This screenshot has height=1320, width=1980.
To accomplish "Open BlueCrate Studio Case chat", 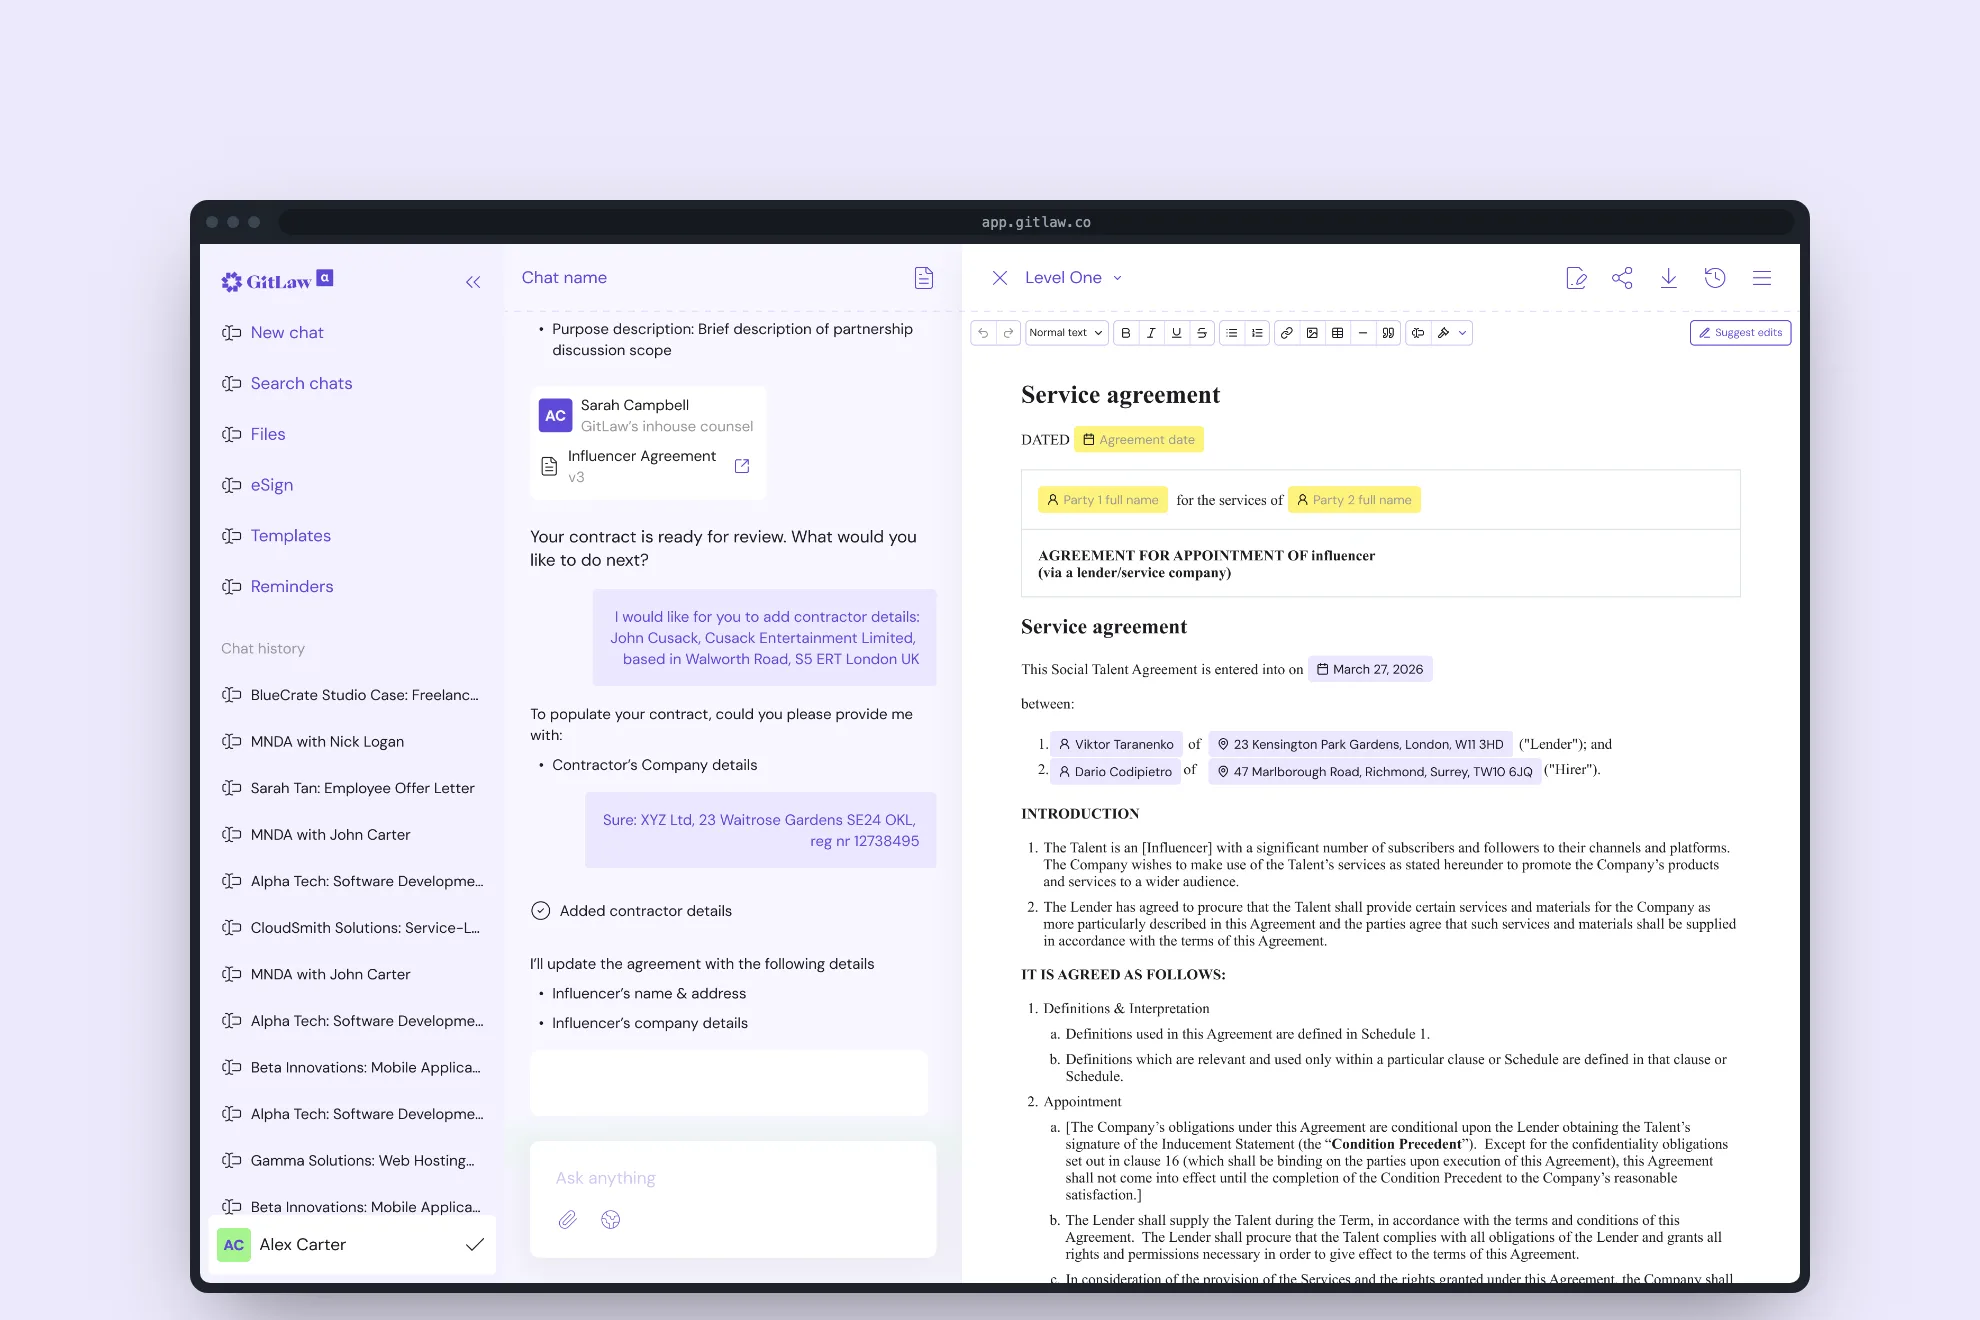I will [x=350, y=695].
